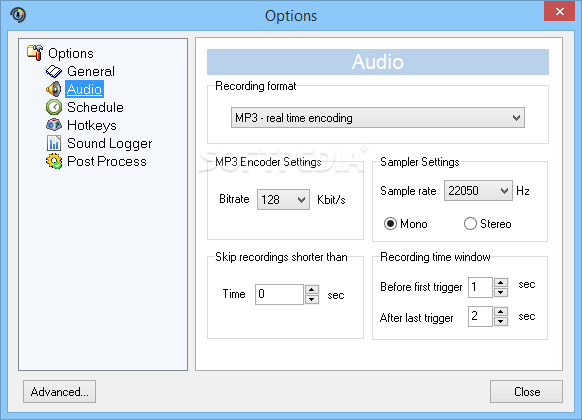Select the Options root tree item
This screenshot has height=420, width=582.
click(71, 53)
